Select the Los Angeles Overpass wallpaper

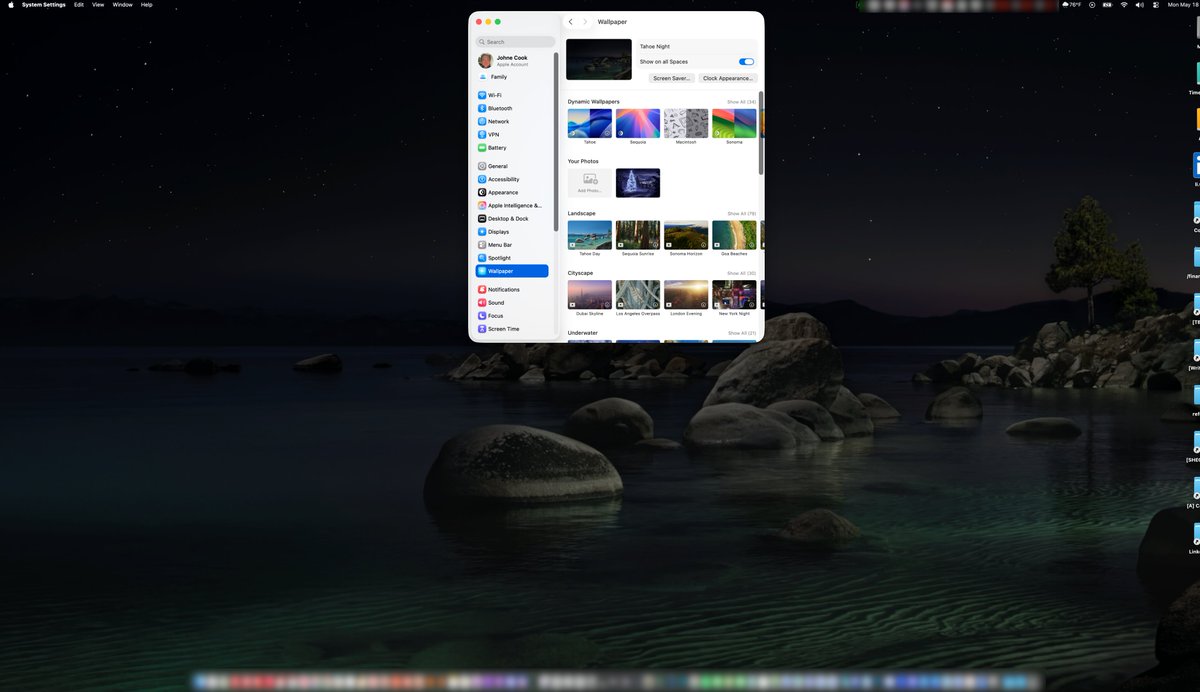(638, 294)
